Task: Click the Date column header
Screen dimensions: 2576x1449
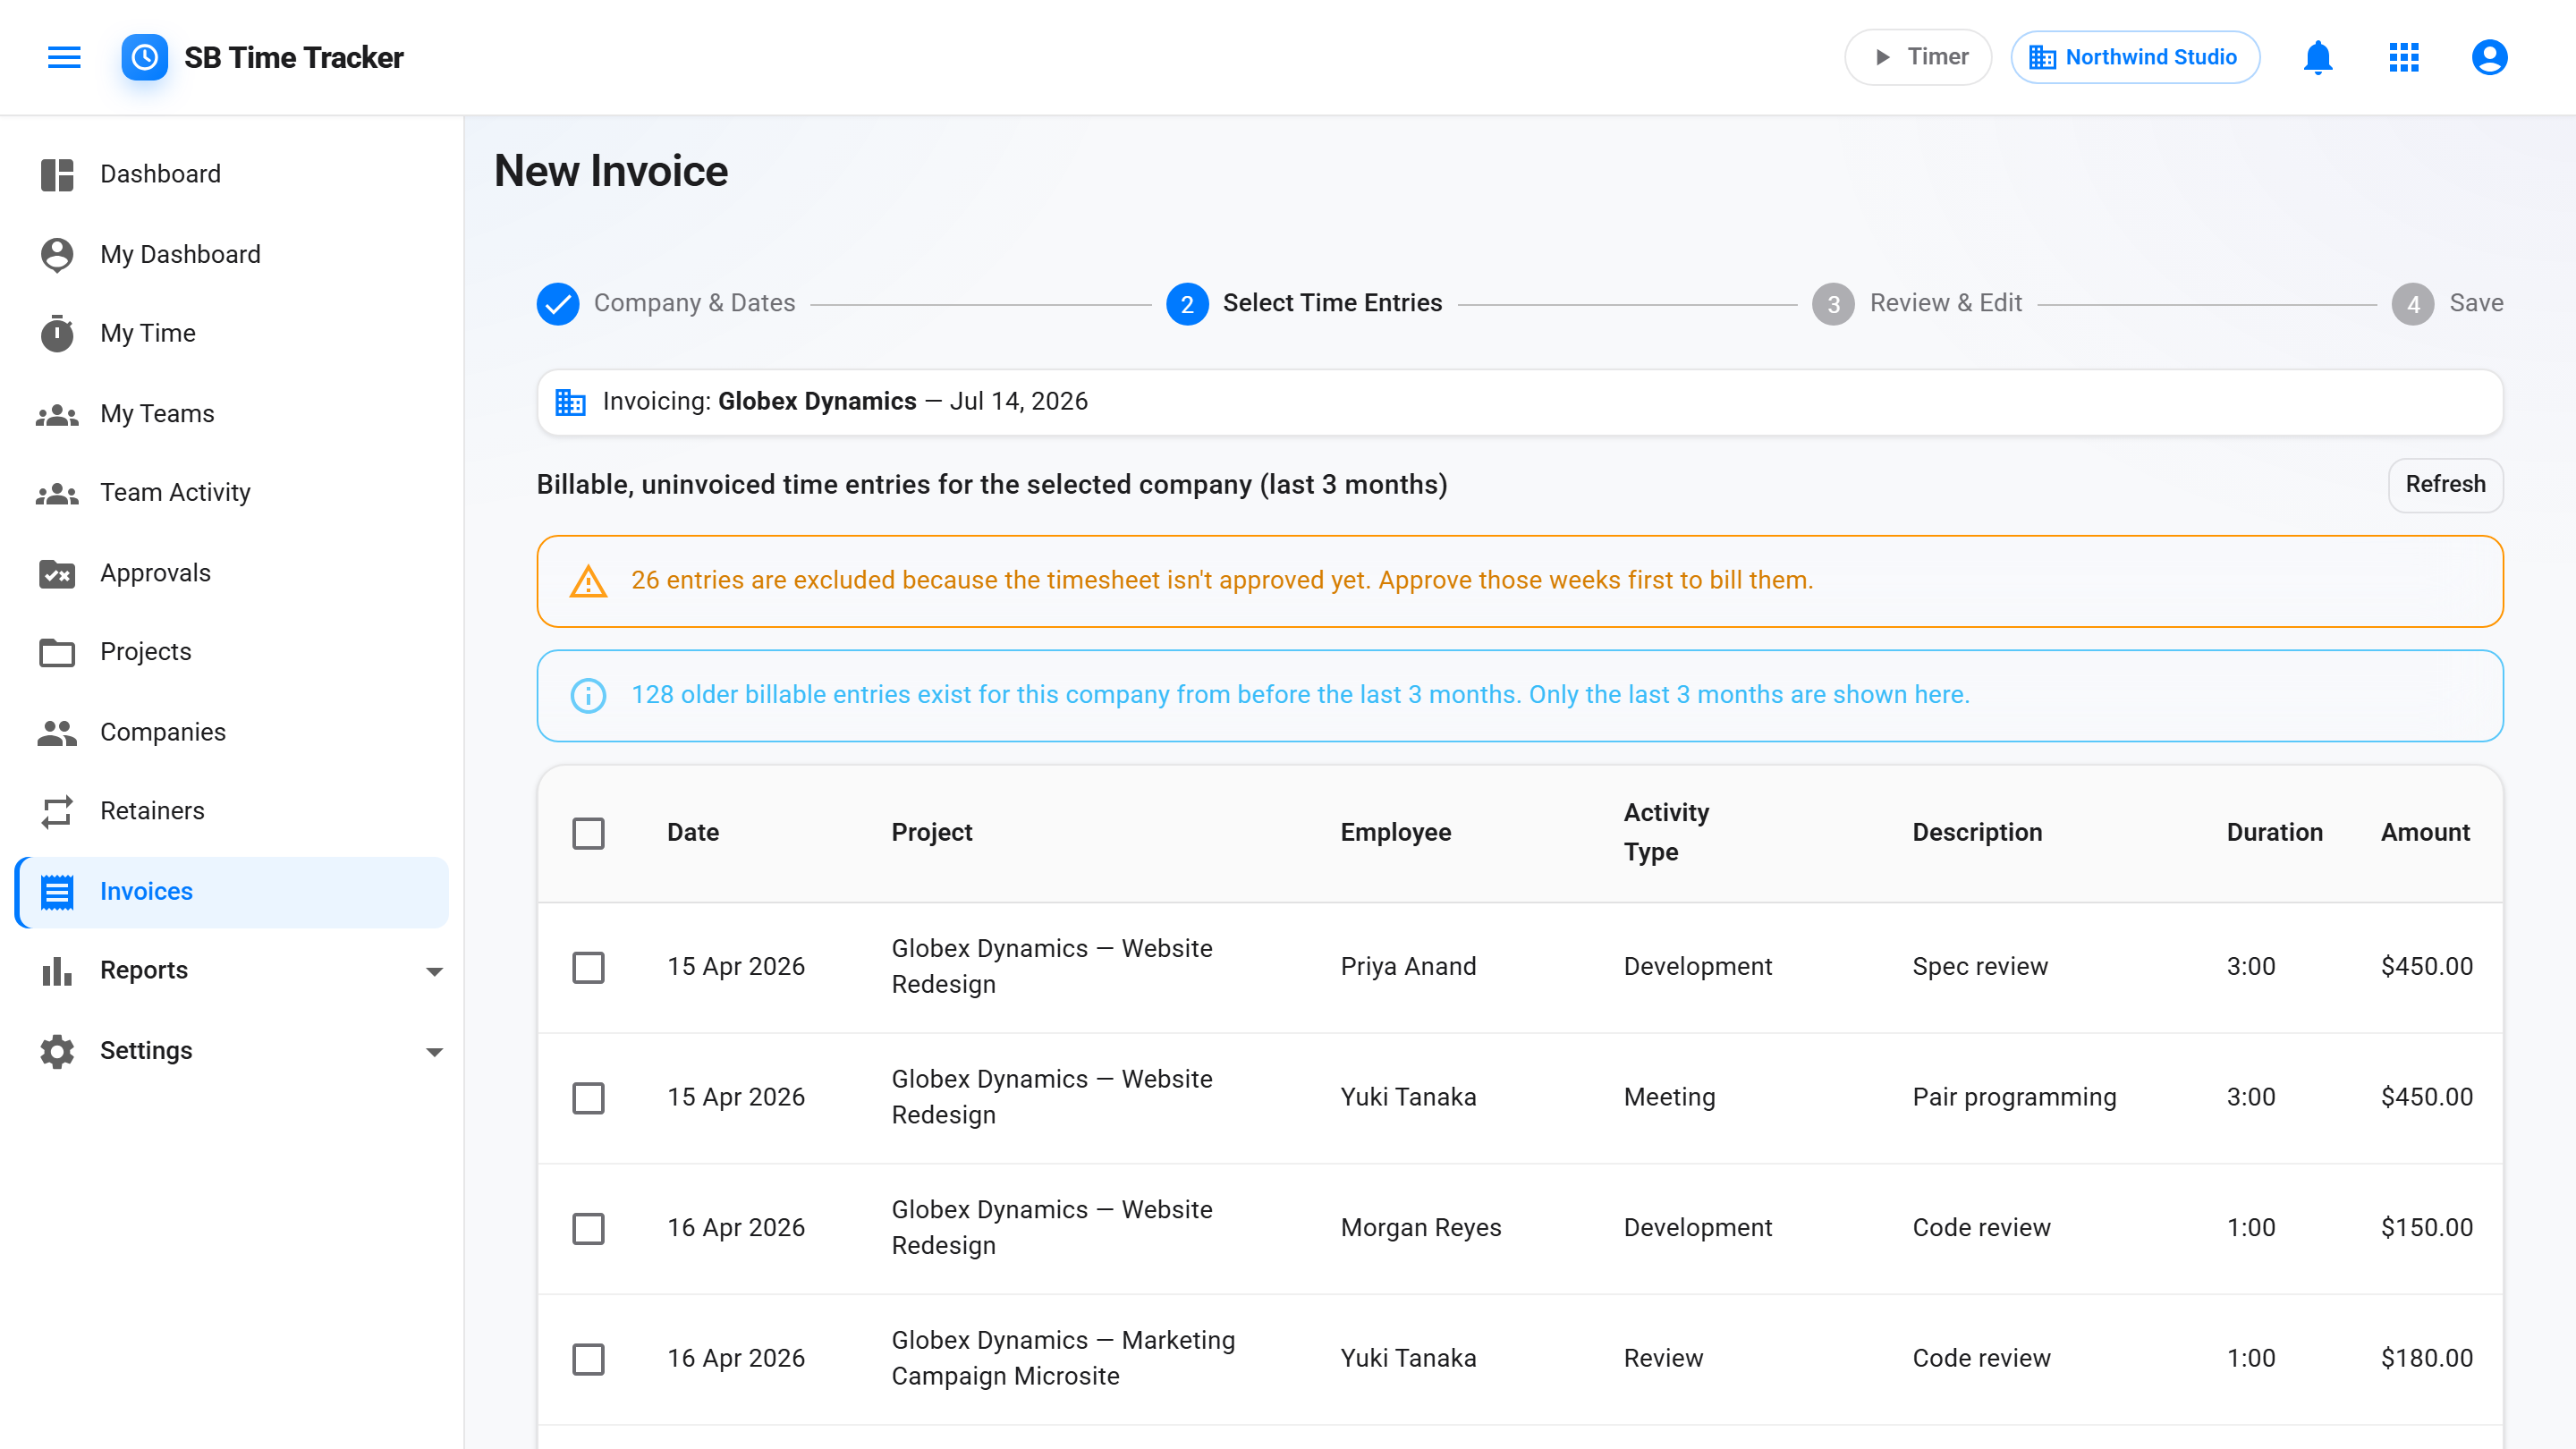Action: [693, 833]
